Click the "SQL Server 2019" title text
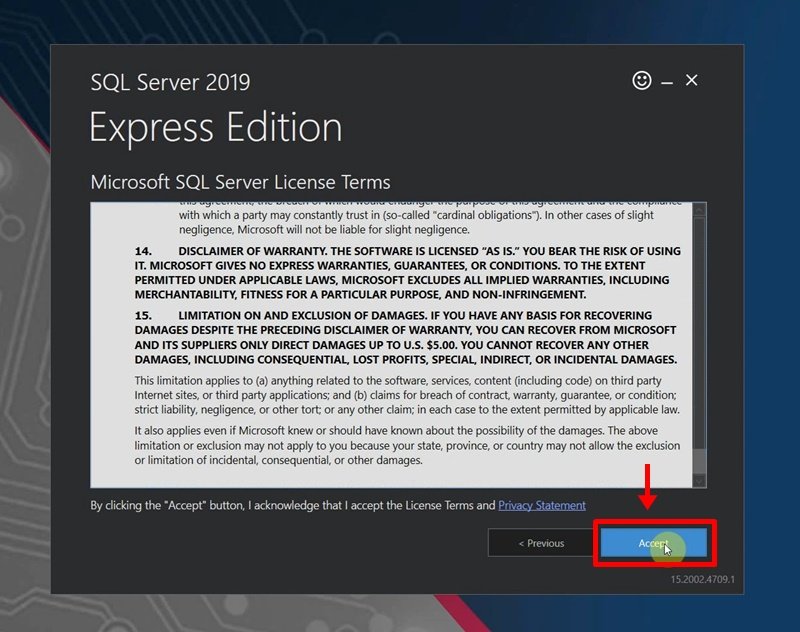Image resolution: width=800 pixels, height=632 pixels. click(170, 82)
